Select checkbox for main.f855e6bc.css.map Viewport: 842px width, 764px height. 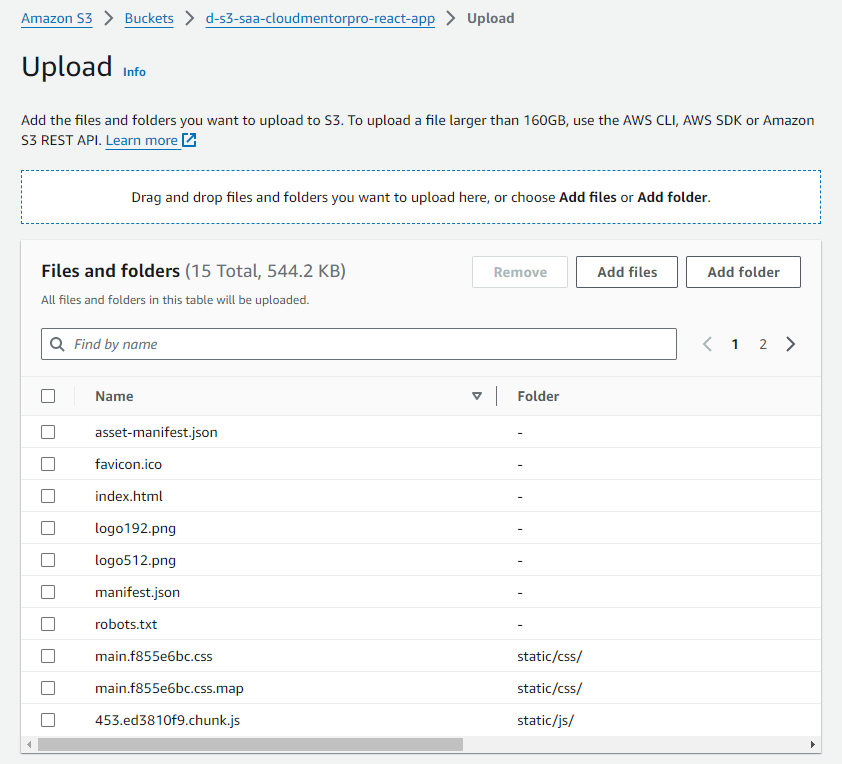[x=48, y=688]
